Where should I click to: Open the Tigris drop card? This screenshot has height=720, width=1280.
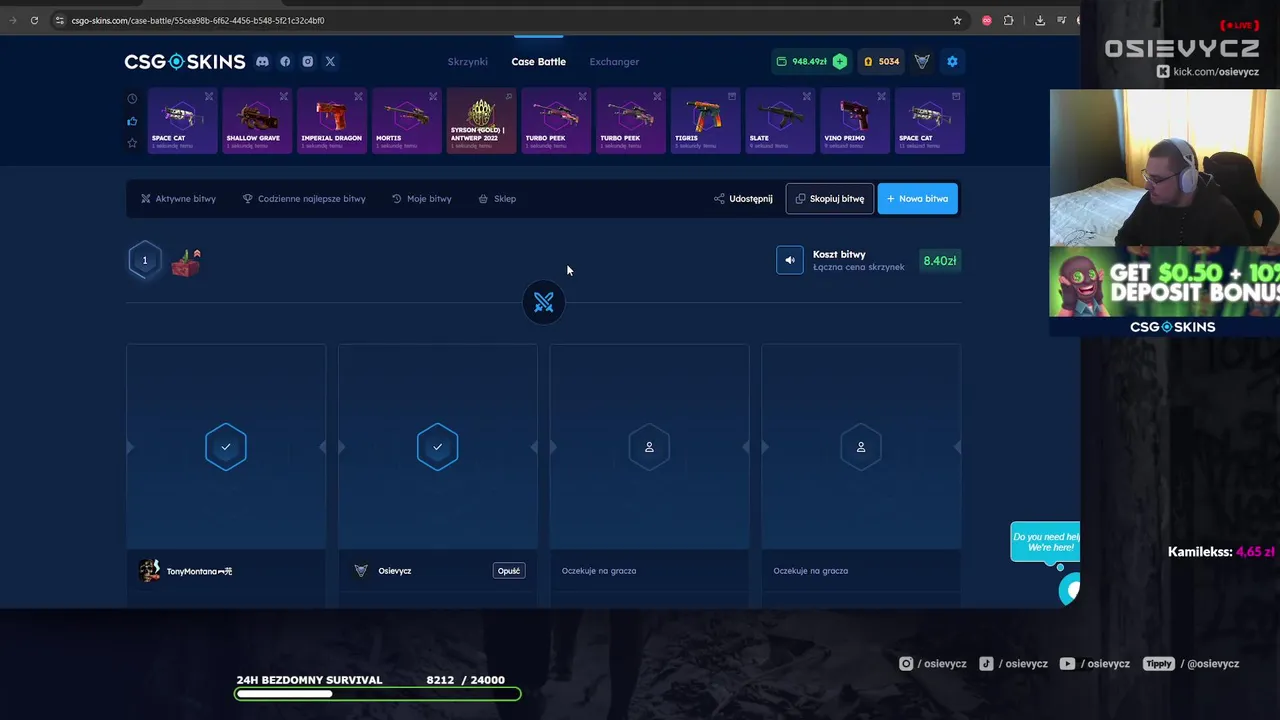(705, 121)
